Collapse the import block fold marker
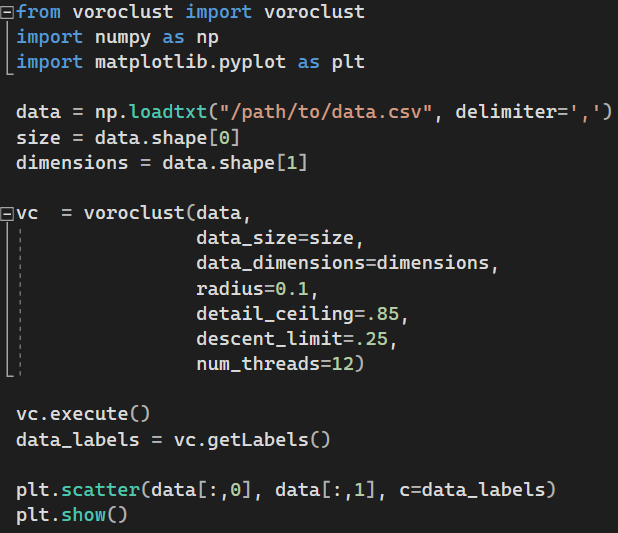Viewport: 618px width, 533px height. point(8,13)
